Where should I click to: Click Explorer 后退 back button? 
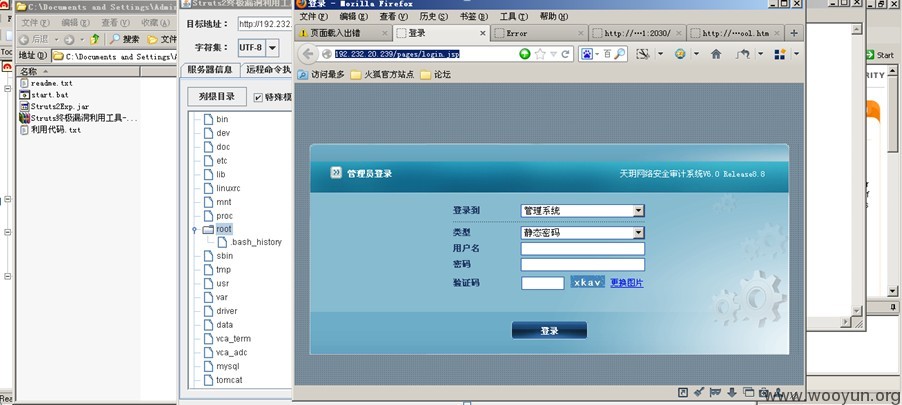[x=35, y=39]
